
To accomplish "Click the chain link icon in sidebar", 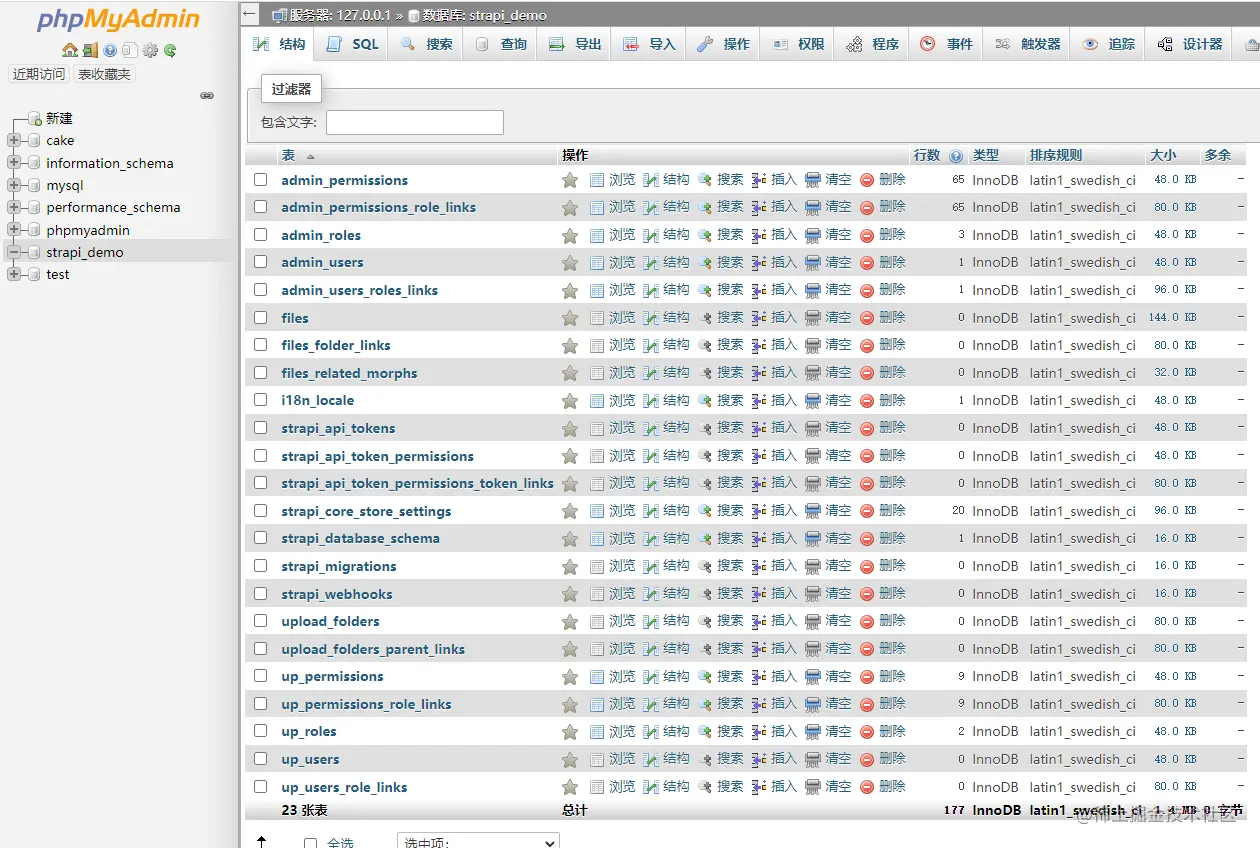I will [x=207, y=96].
